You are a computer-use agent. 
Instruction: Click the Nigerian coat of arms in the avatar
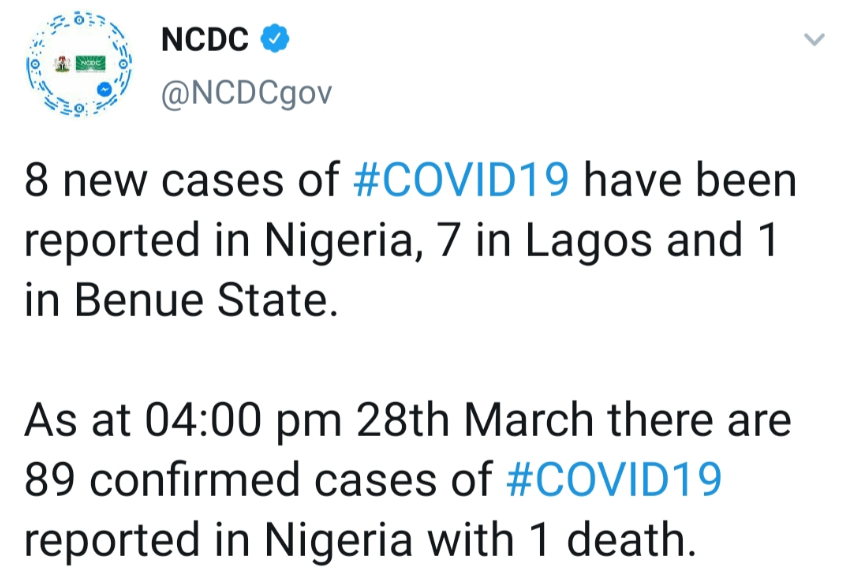(63, 64)
